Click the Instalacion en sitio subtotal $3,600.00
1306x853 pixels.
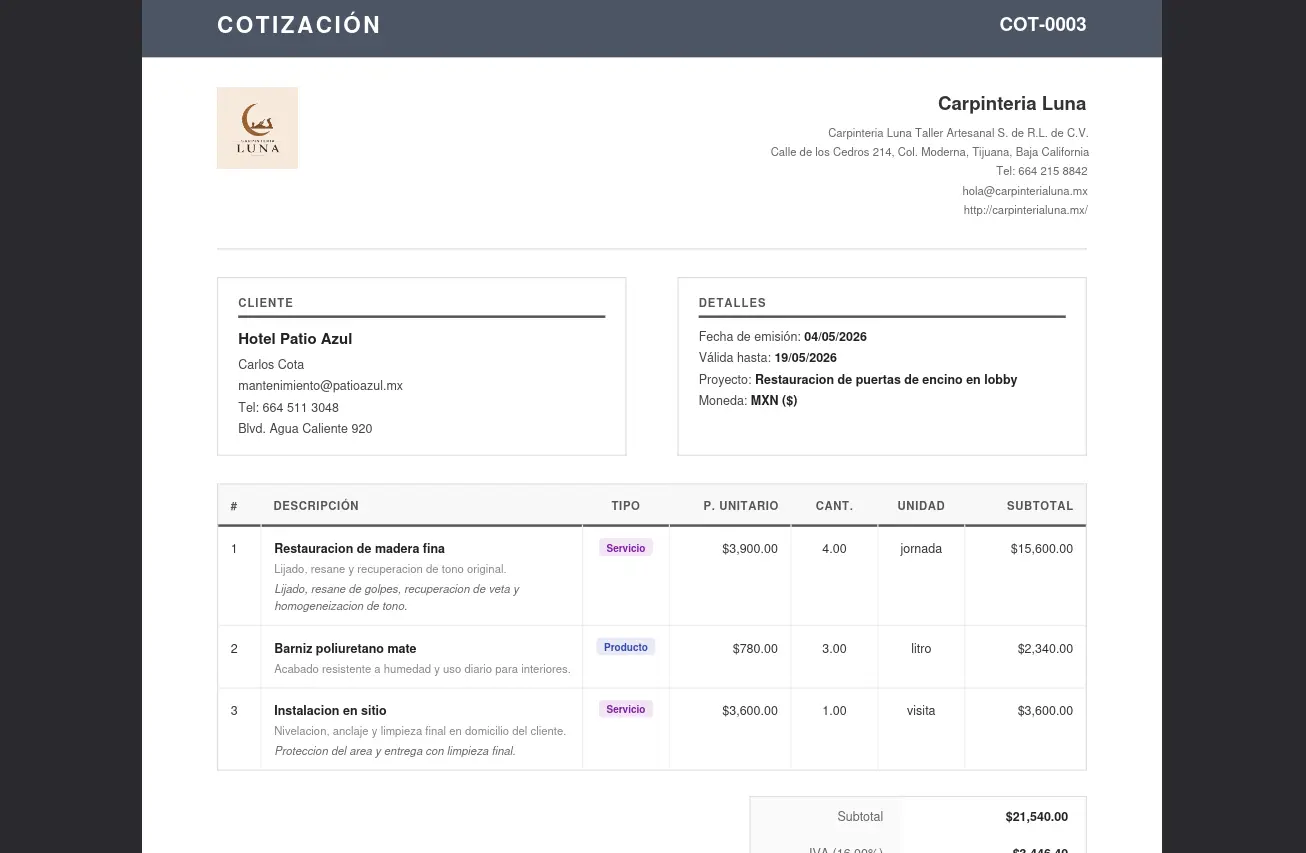pyautogui.click(x=1046, y=711)
